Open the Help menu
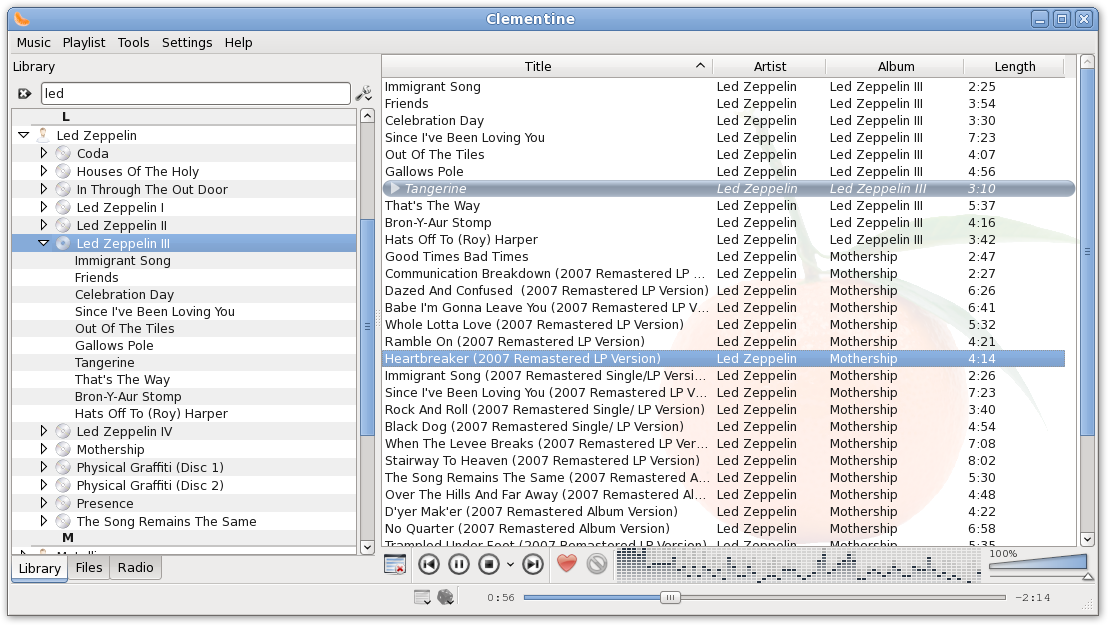Viewport: 1108px width, 625px height. coord(239,42)
